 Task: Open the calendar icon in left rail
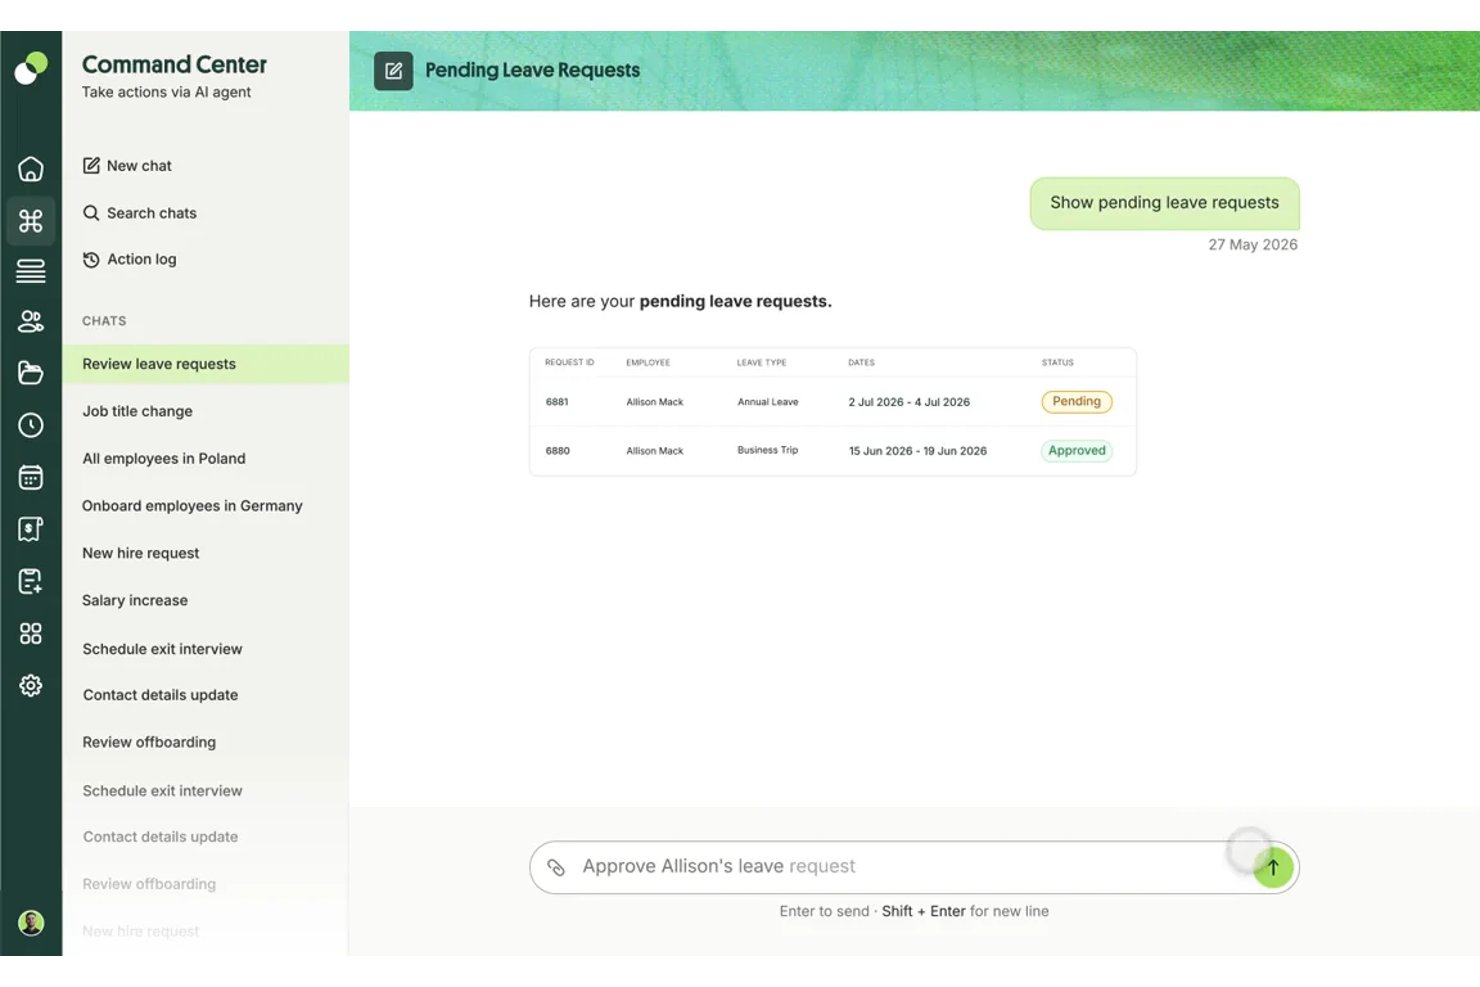pos(31,477)
